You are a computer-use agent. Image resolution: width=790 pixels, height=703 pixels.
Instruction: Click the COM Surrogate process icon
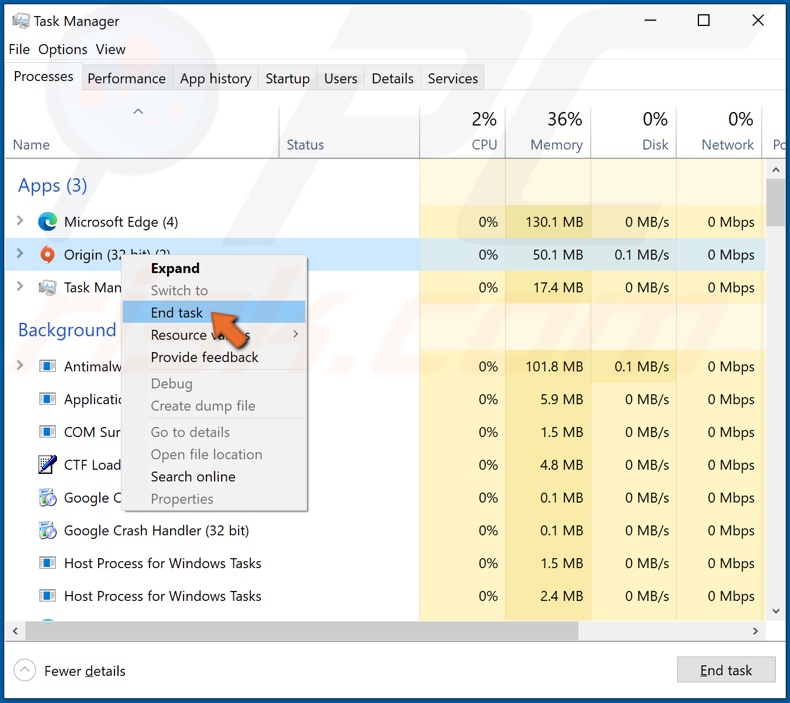47,432
